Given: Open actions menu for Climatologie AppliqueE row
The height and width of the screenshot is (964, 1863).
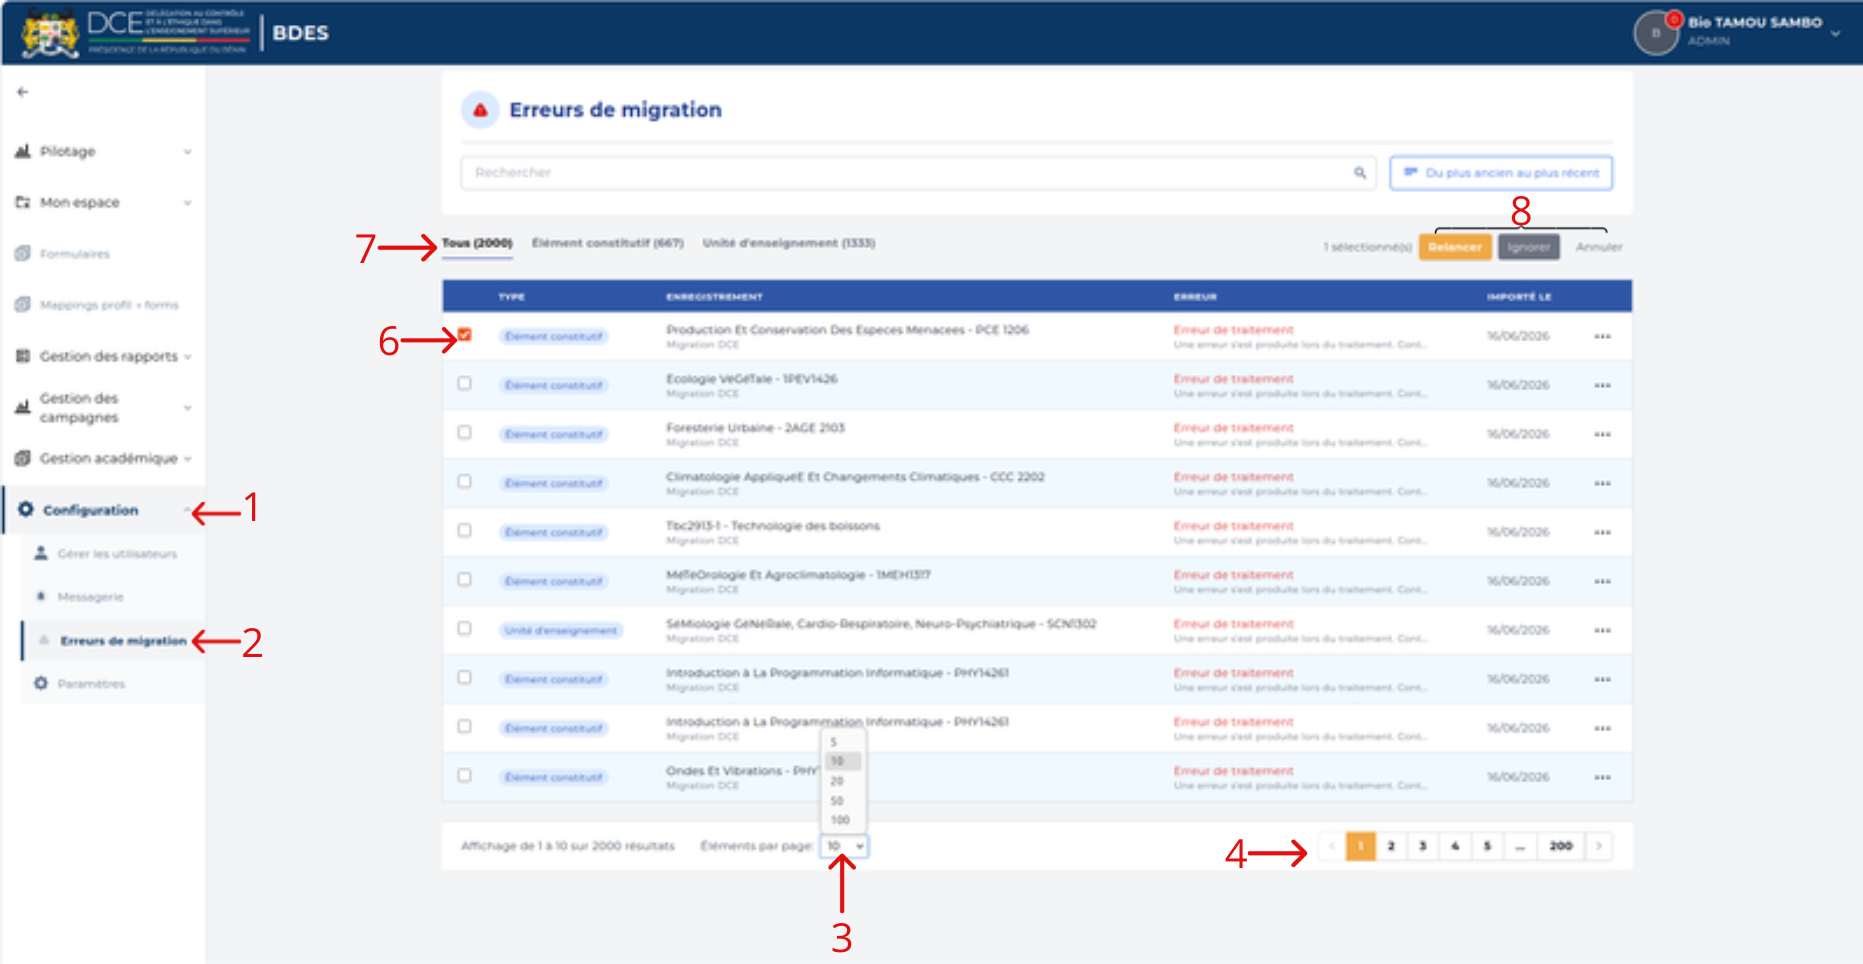Looking at the screenshot, I should coord(1603,484).
